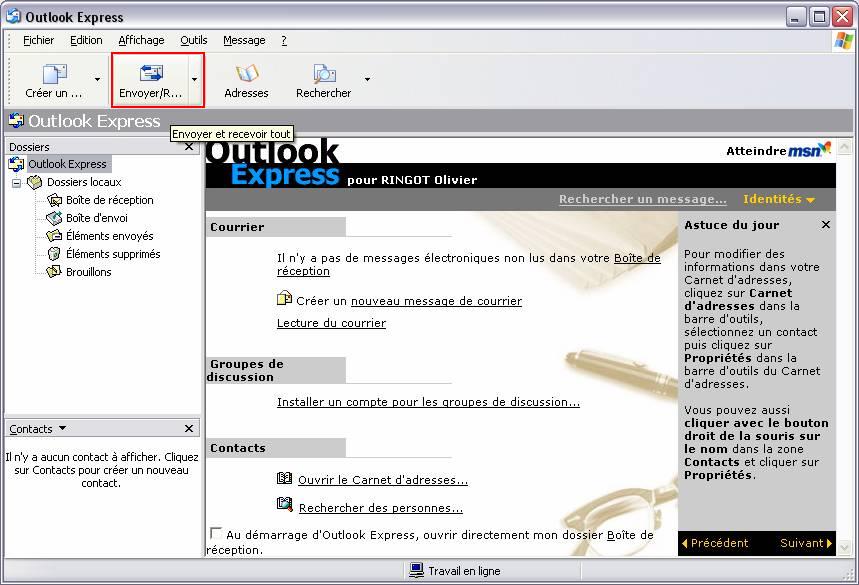The image size is (859, 585).
Task: Click the address book icon beside Ouvrir le Carnet
Action: tap(284, 478)
